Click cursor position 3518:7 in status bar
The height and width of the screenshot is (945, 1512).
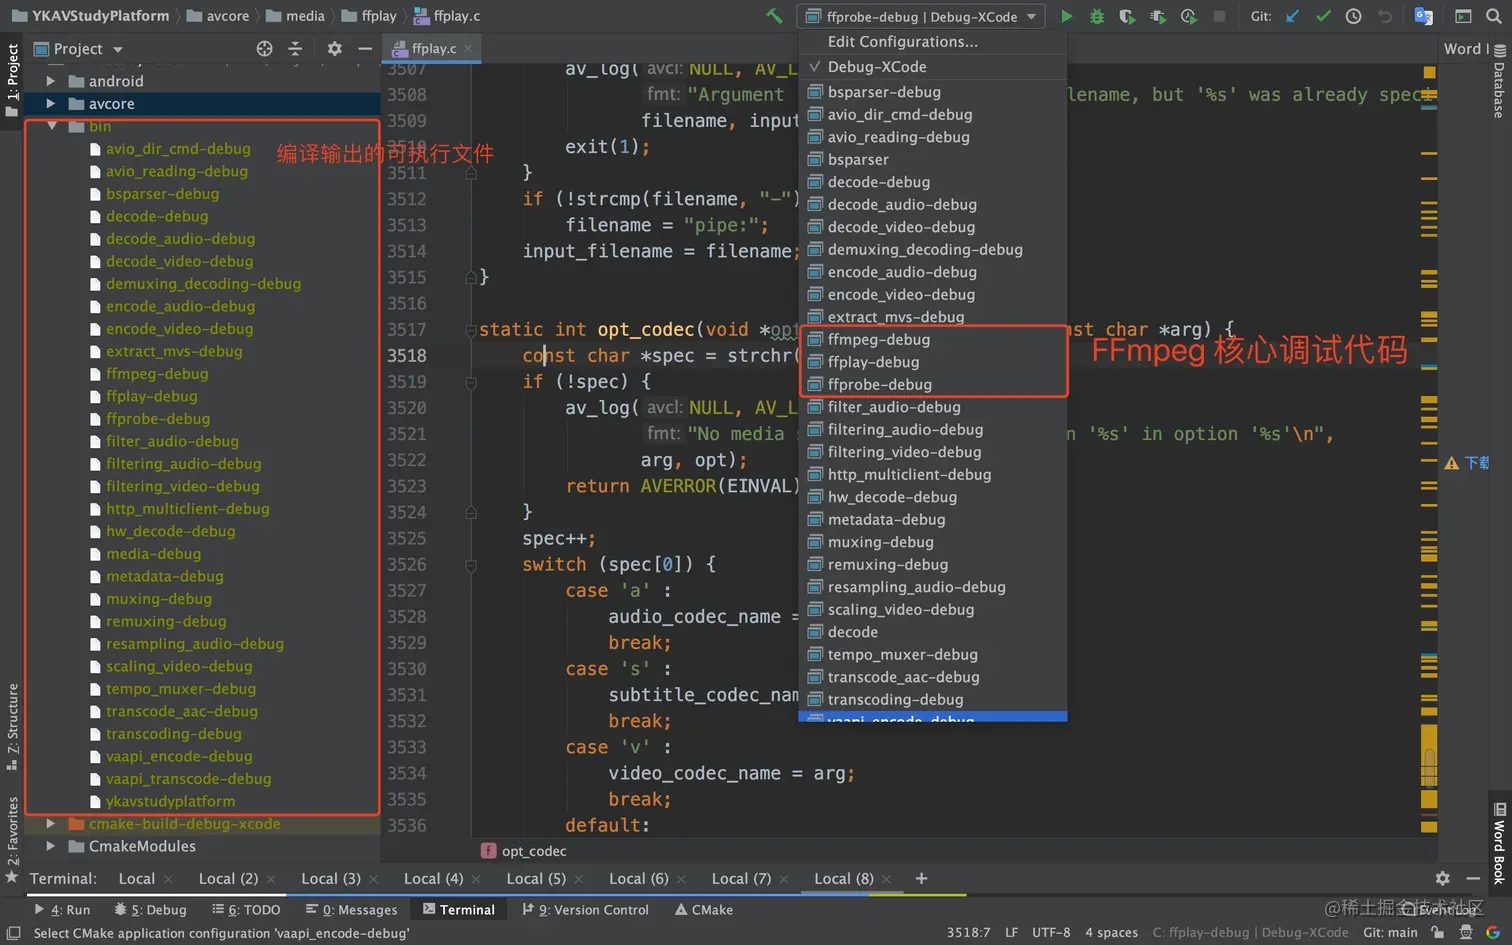[968, 932]
